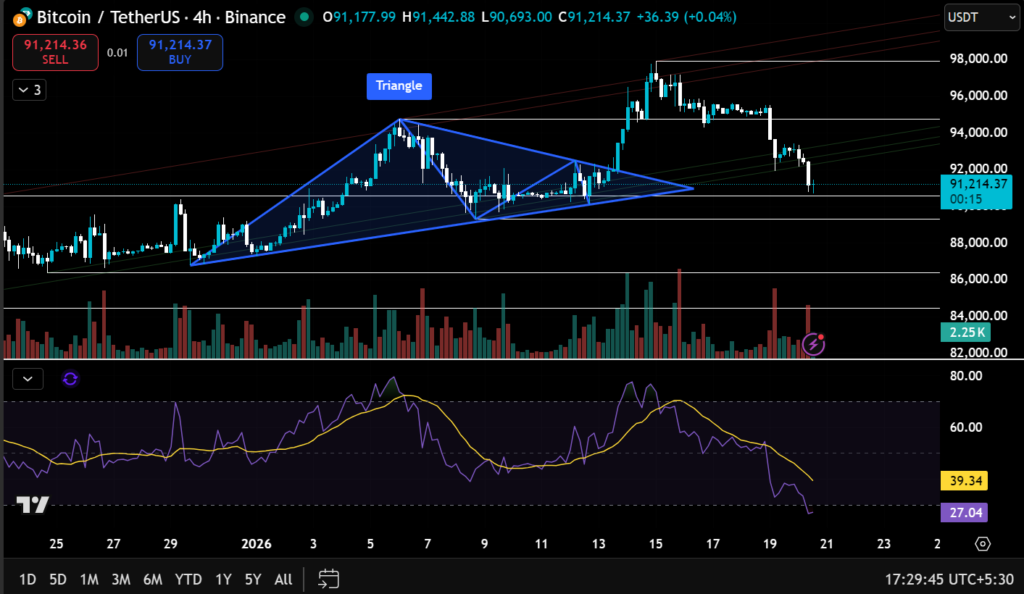
Task: Select the 1D time range
Action: pyautogui.click(x=28, y=578)
